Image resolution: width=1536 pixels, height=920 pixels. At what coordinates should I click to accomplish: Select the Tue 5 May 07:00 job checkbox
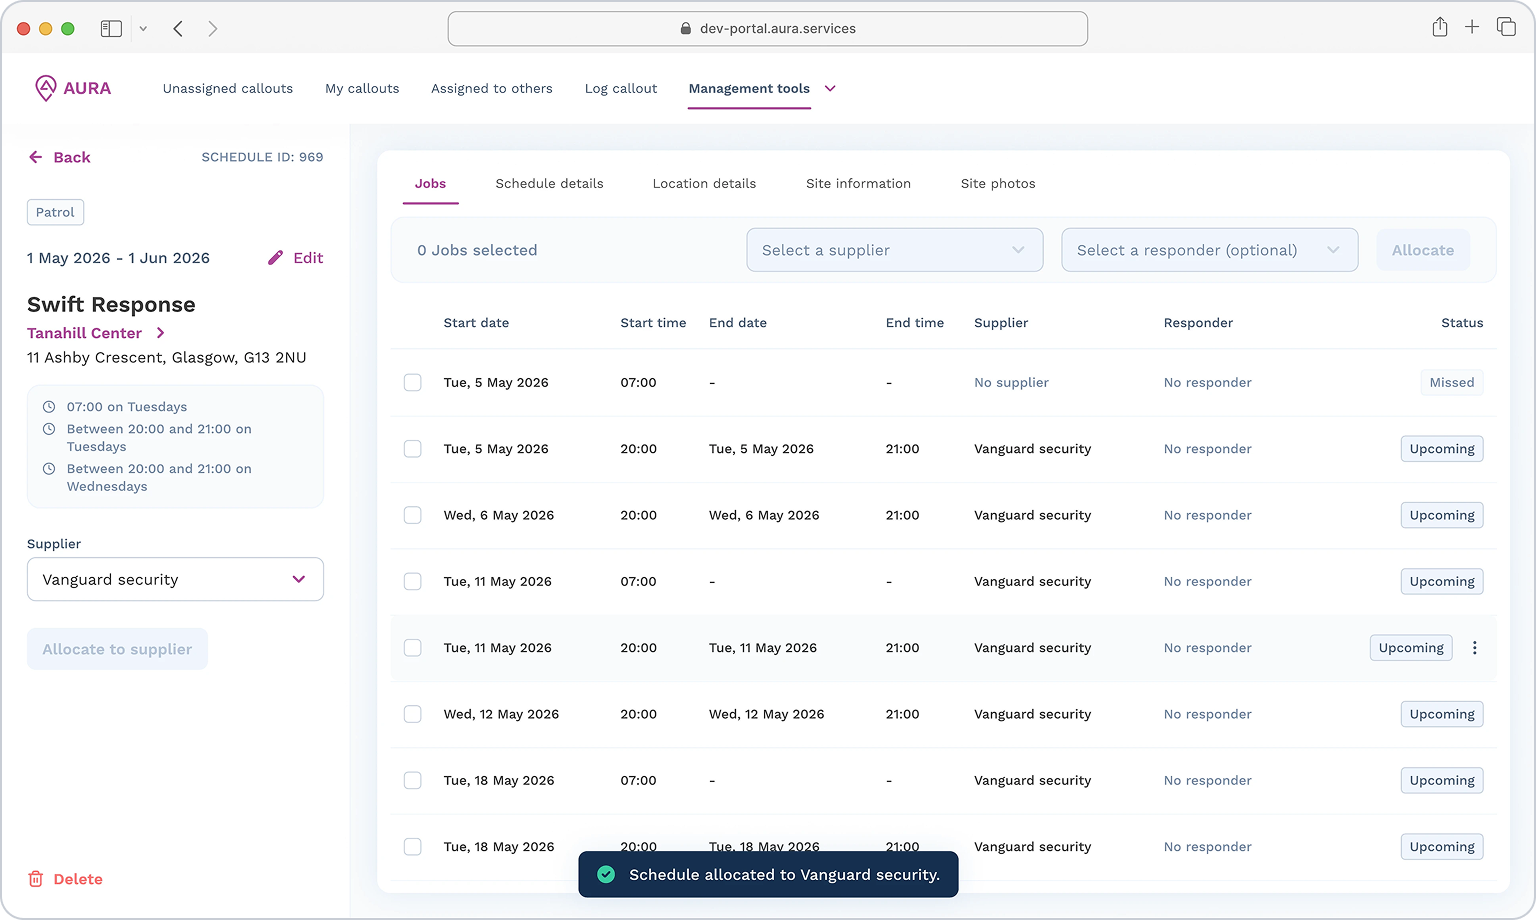click(x=413, y=382)
